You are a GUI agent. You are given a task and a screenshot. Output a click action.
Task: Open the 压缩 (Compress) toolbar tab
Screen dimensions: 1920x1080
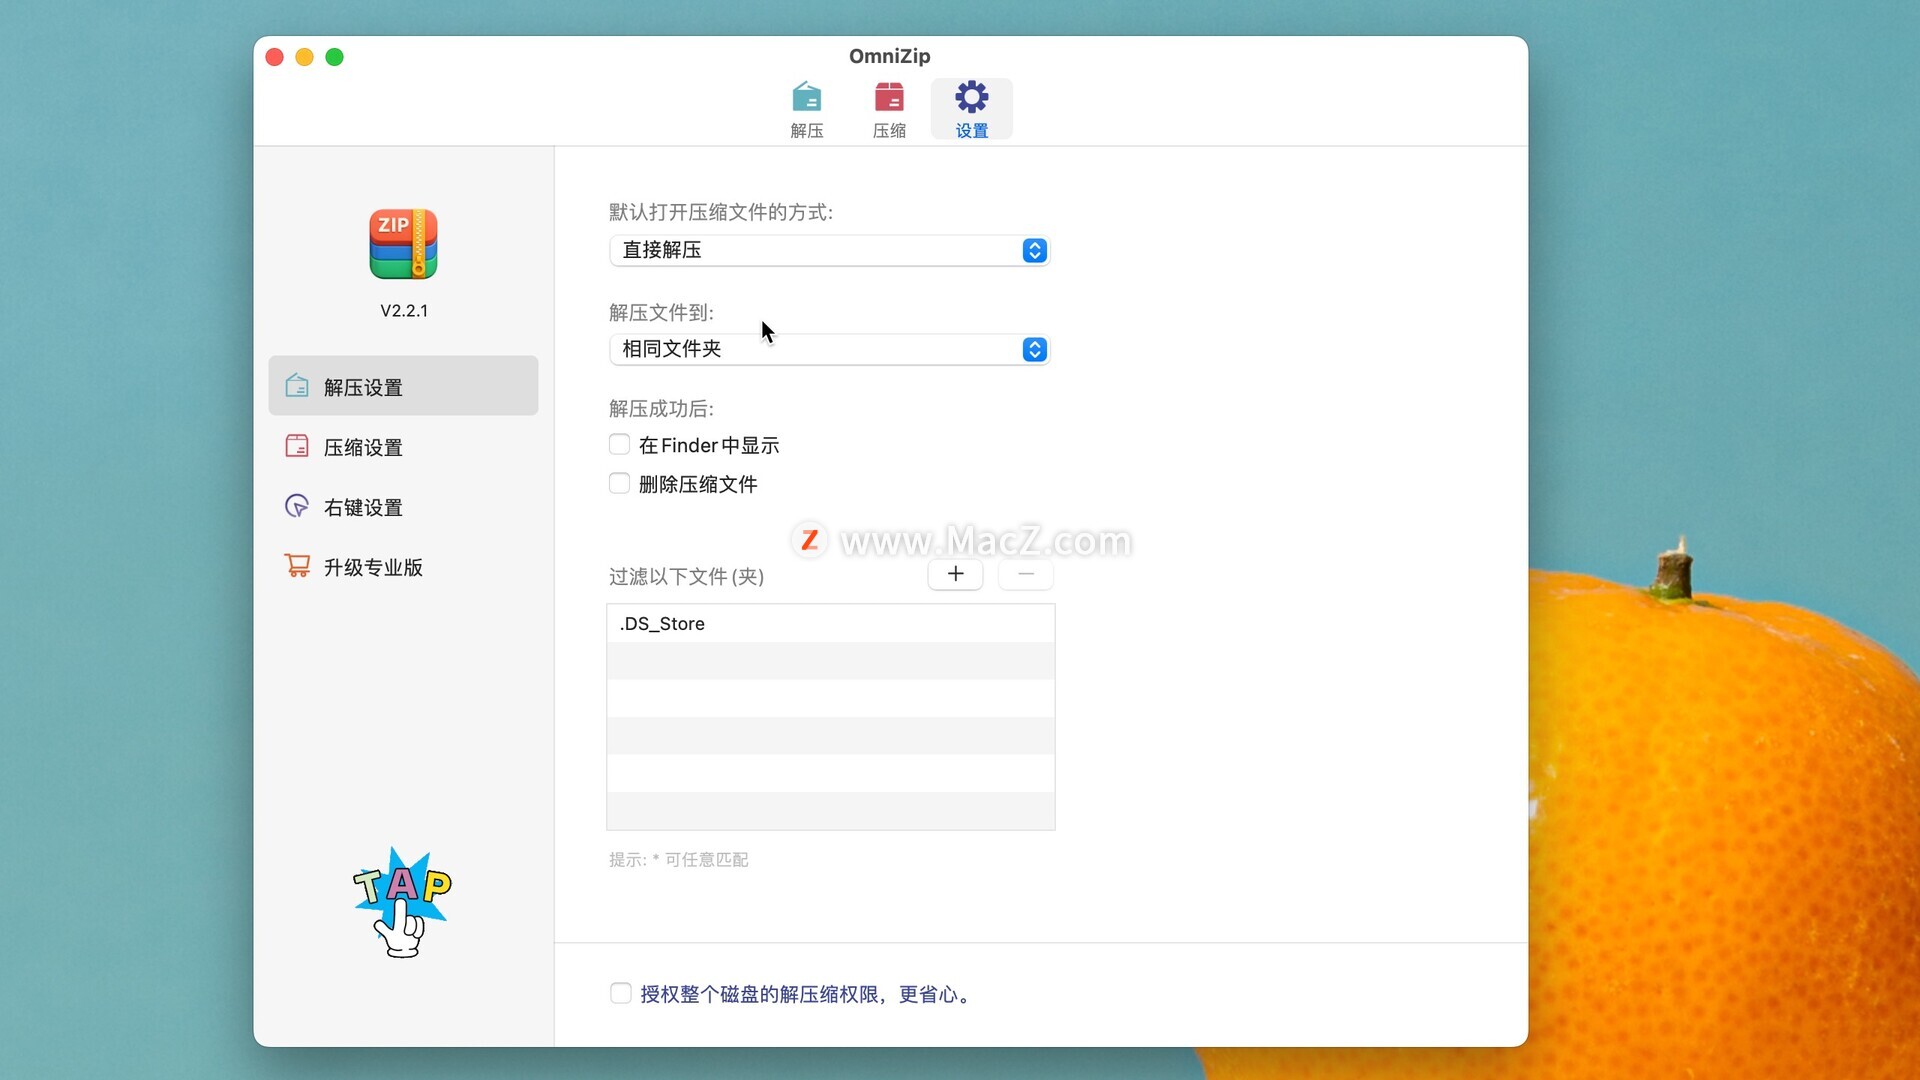(x=889, y=109)
